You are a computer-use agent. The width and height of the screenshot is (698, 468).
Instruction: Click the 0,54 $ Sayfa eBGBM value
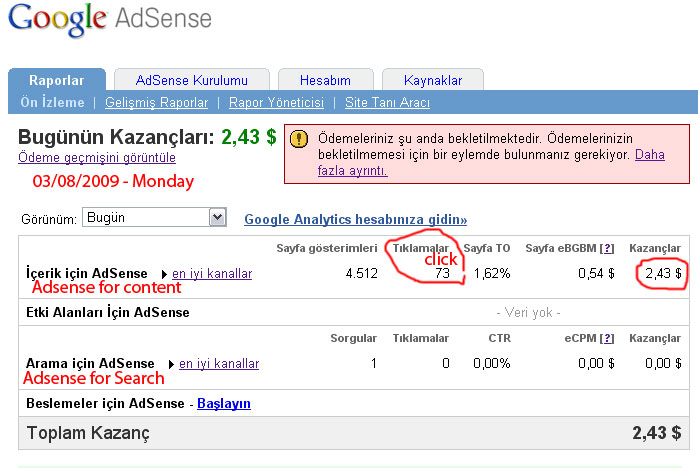coord(596,273)
